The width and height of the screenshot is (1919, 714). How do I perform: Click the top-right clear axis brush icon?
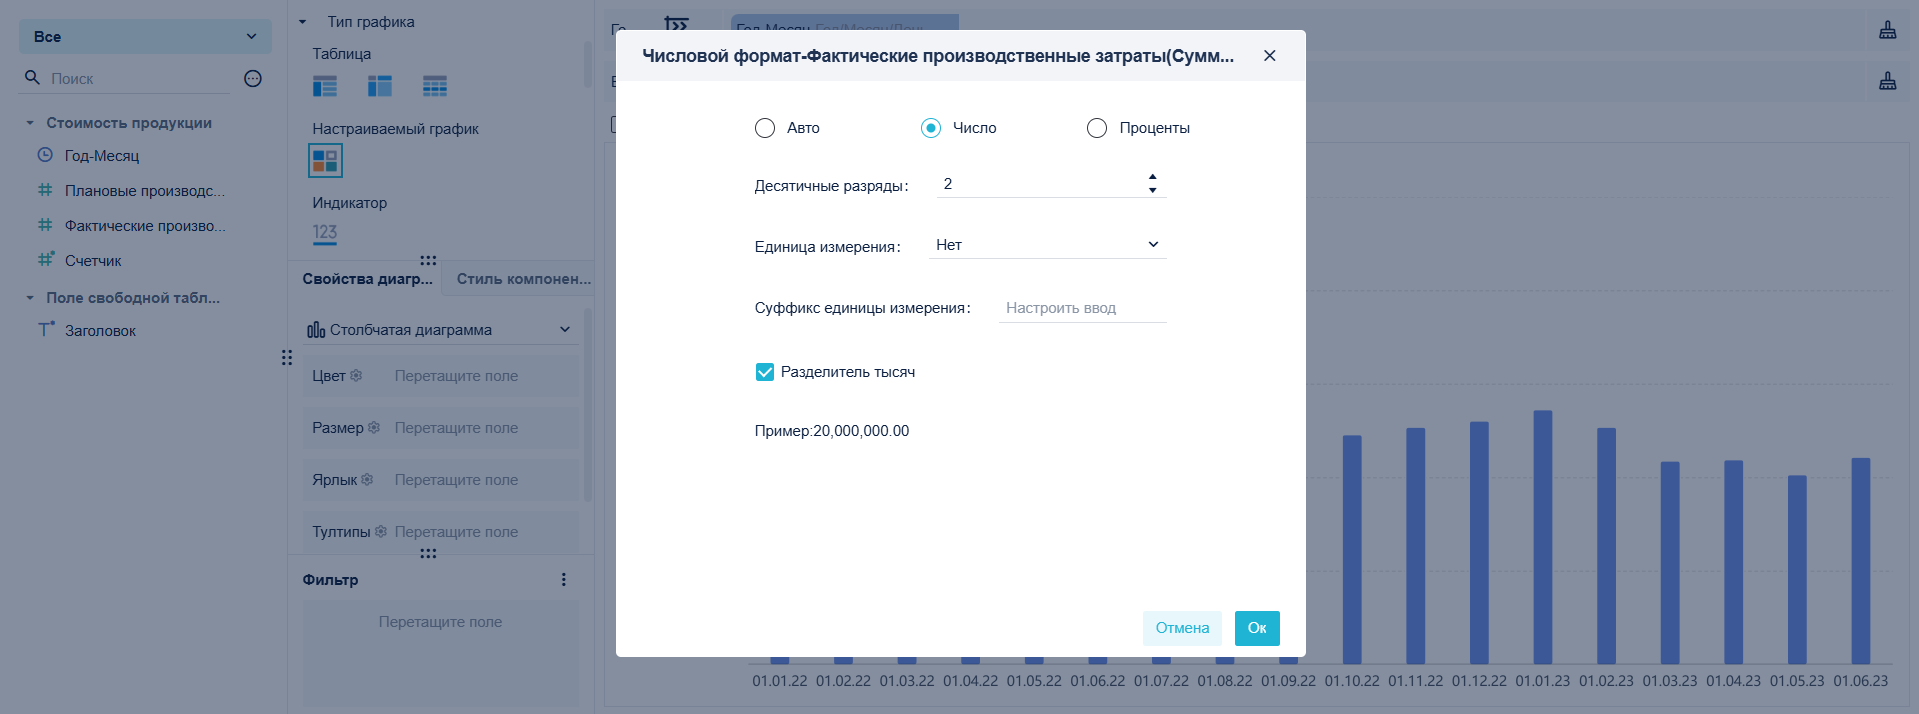pyautogui.click(x=1888, y=30)
